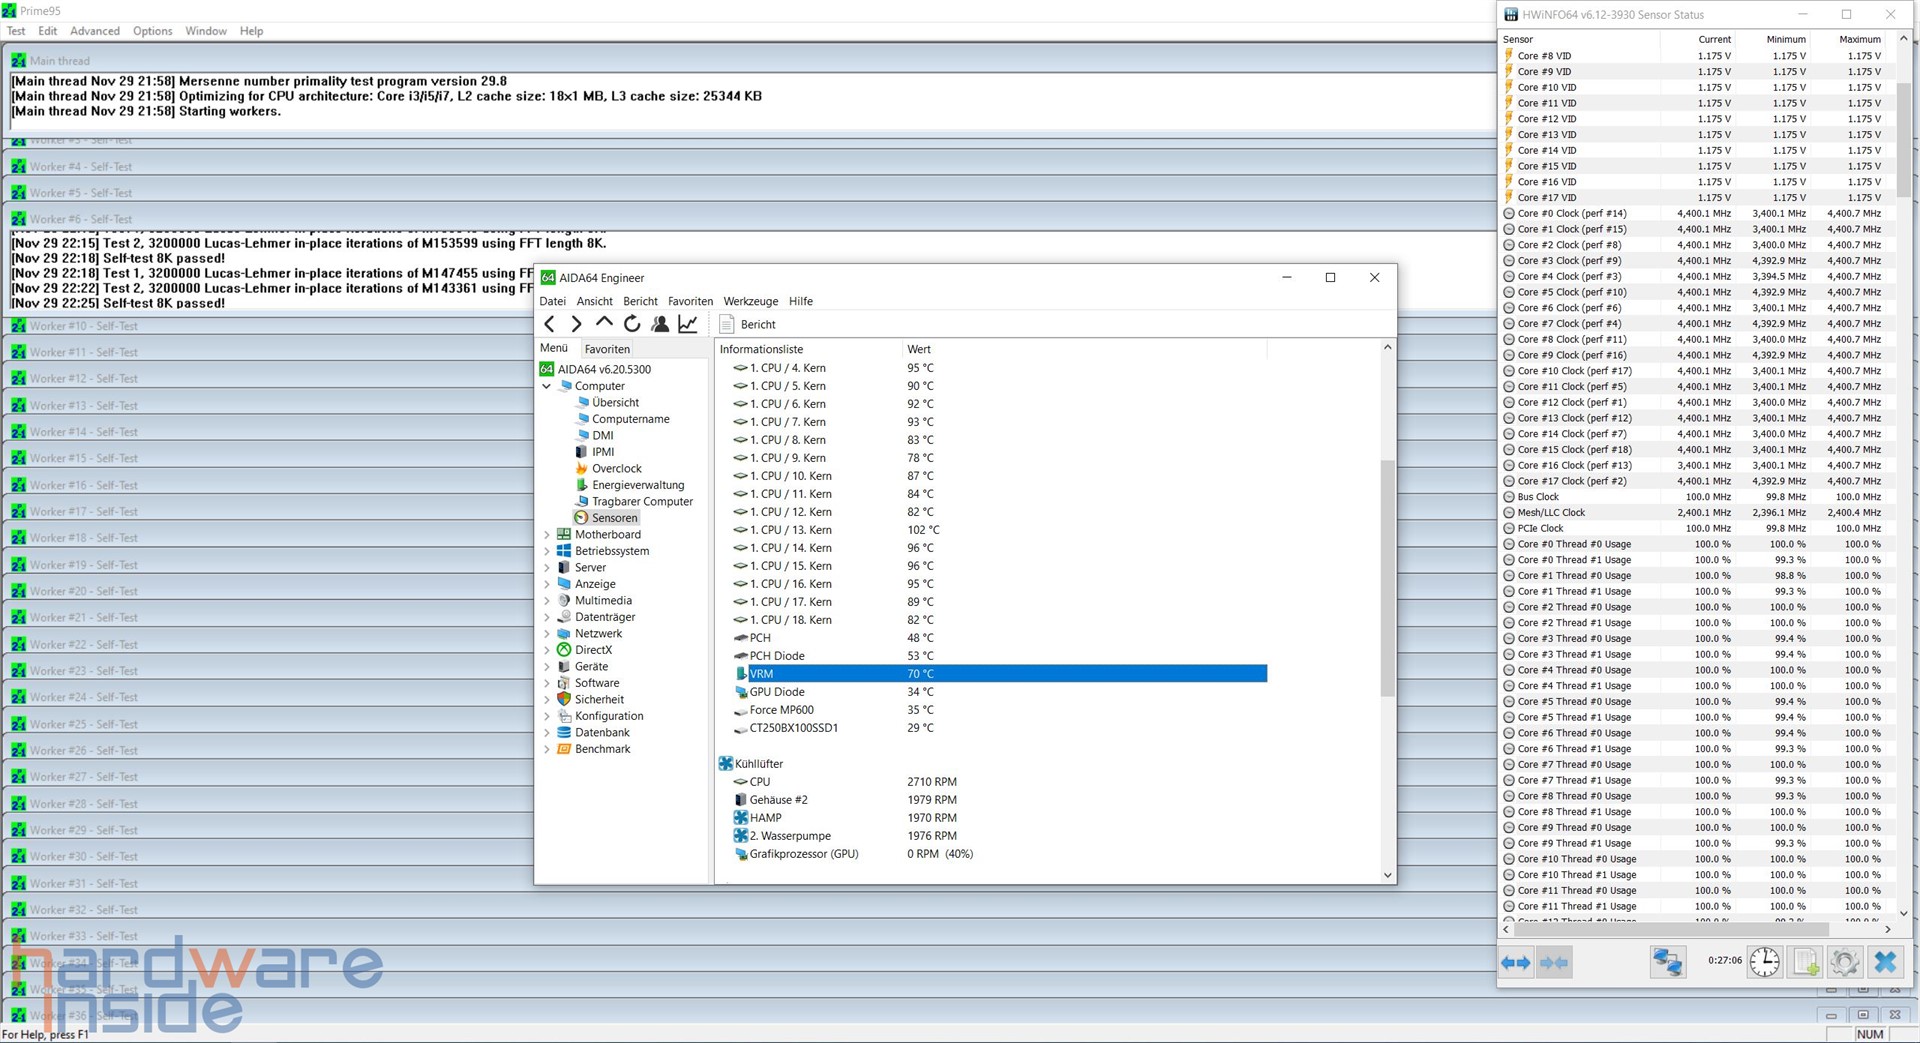This screenshot has height=1043, width=1920.
Task: Select Prime95 Worker #20 Self-Test window
Action: [270, 591]
